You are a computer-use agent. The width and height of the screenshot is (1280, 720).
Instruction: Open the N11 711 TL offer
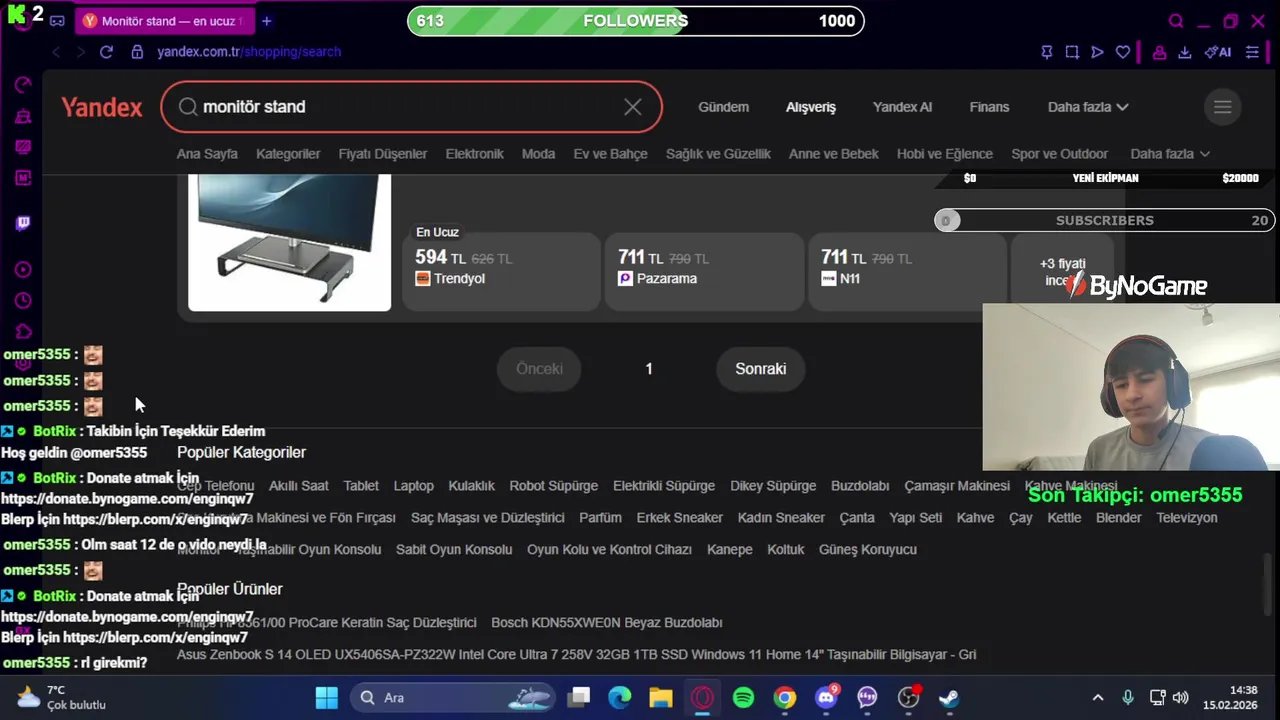point(907,271)
